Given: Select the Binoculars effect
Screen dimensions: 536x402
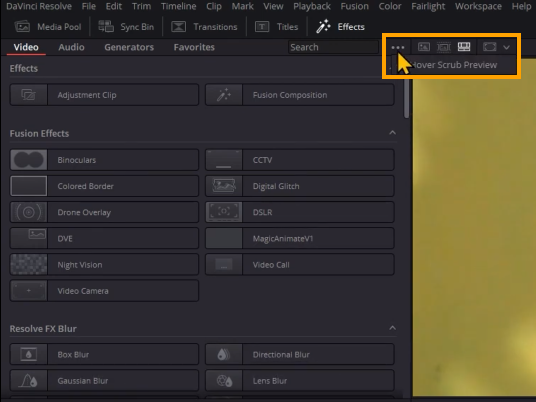Looking at the screenshot, I should point(104,160).
